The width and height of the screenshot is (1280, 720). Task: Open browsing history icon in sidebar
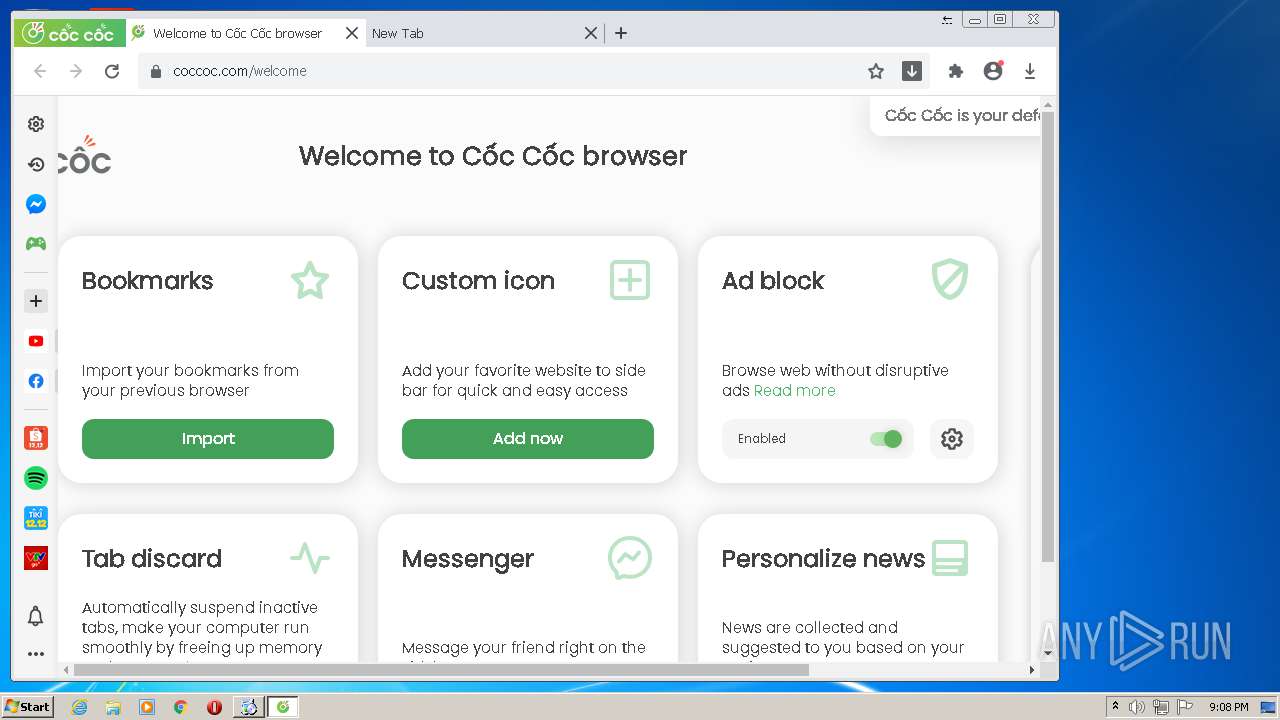pyautogui.click(x=36, y=164)
